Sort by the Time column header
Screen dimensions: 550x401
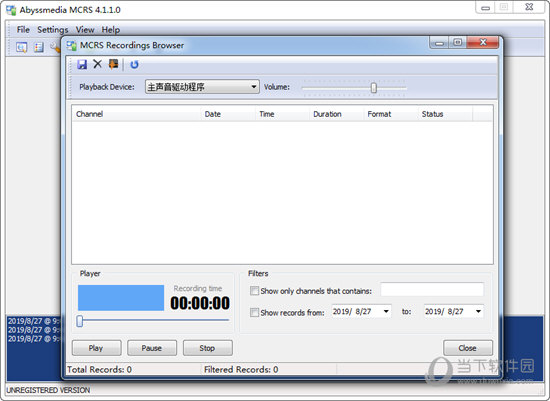click(x=282, y=114)
